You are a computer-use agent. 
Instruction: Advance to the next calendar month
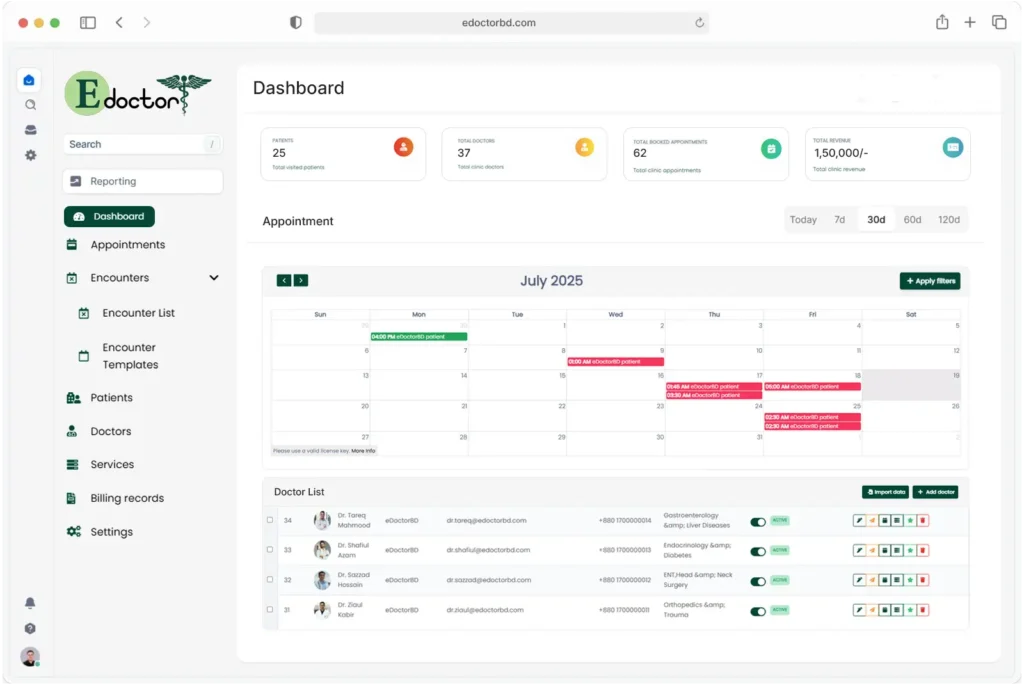301,281
